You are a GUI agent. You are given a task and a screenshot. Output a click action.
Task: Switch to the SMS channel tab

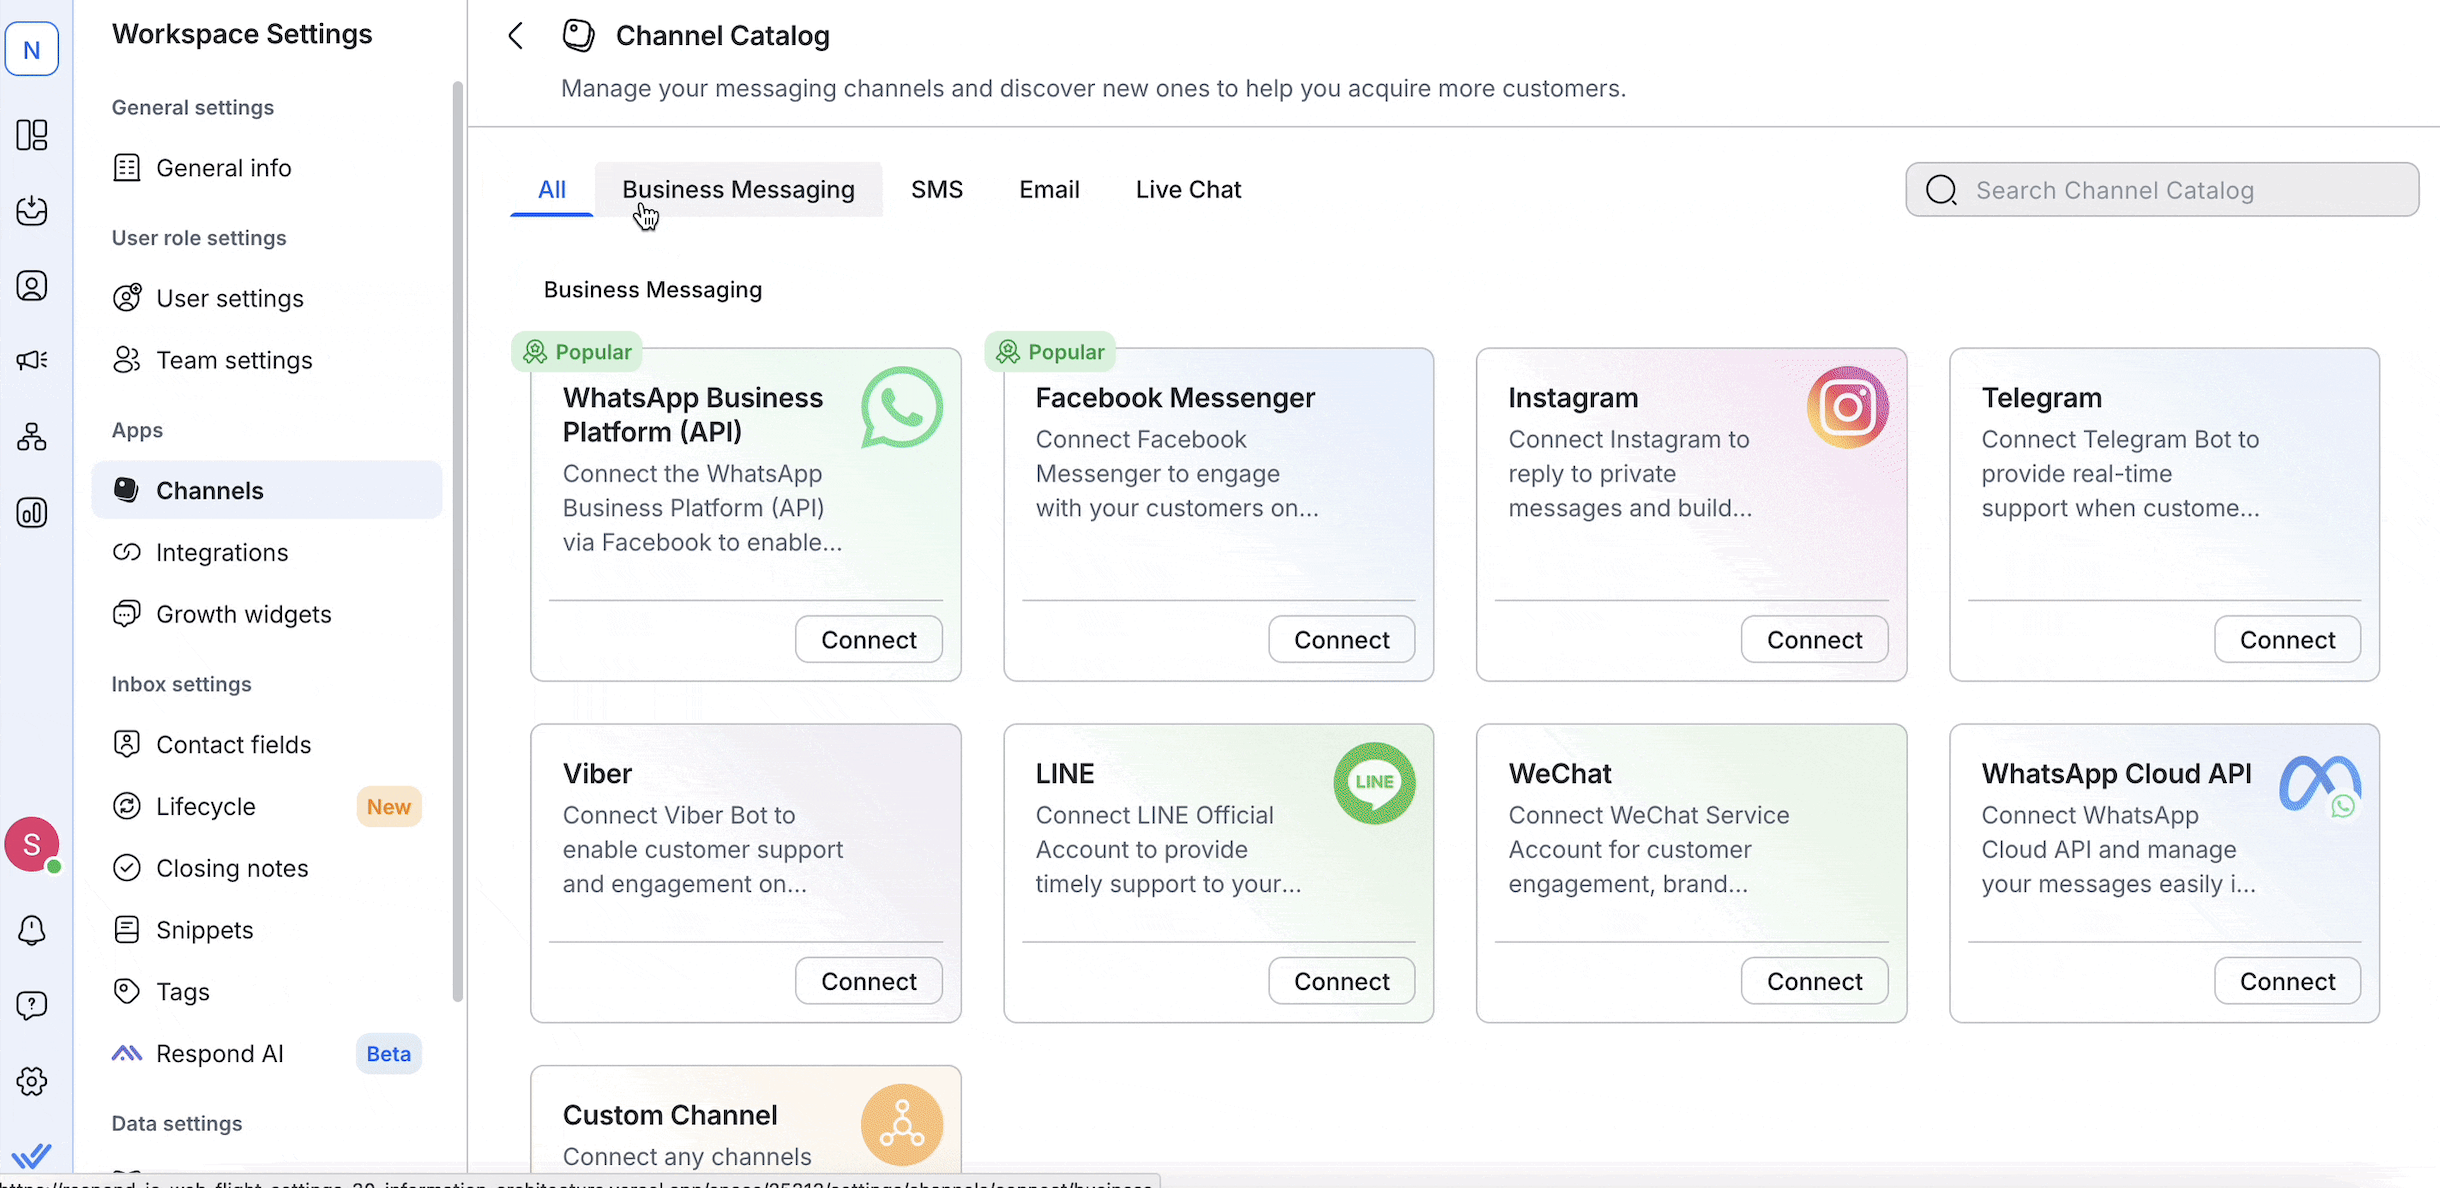tap(936, 189)
